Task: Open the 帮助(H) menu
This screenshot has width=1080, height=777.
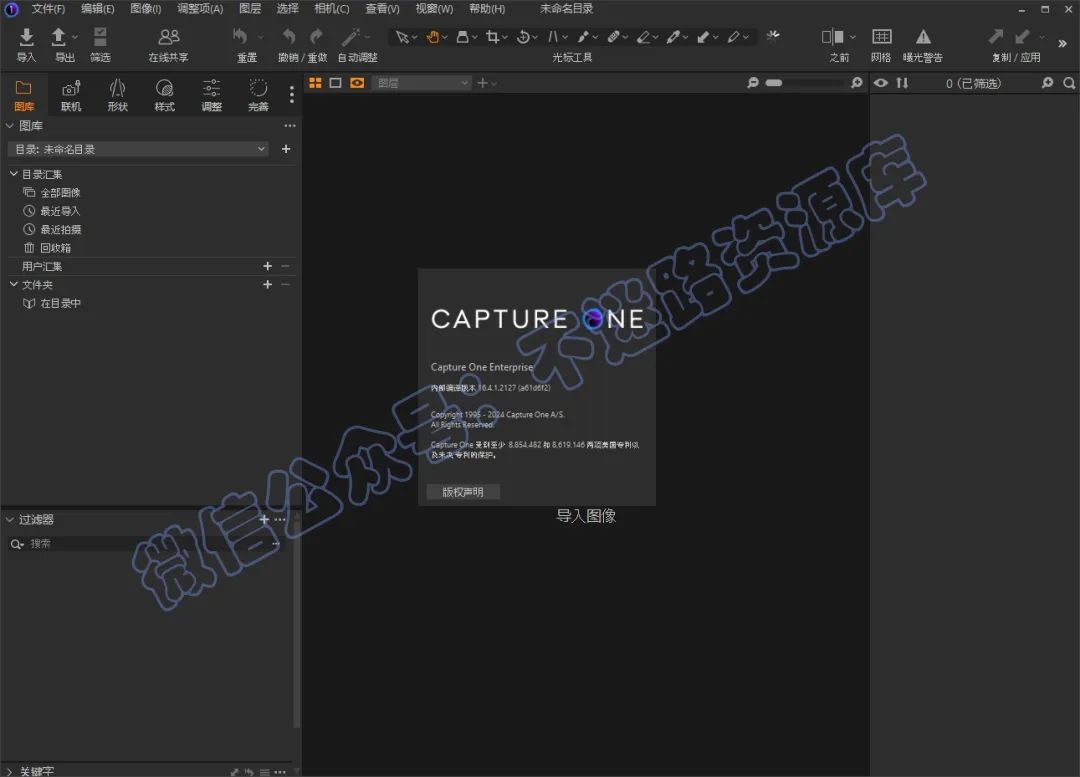Action: 487,9
